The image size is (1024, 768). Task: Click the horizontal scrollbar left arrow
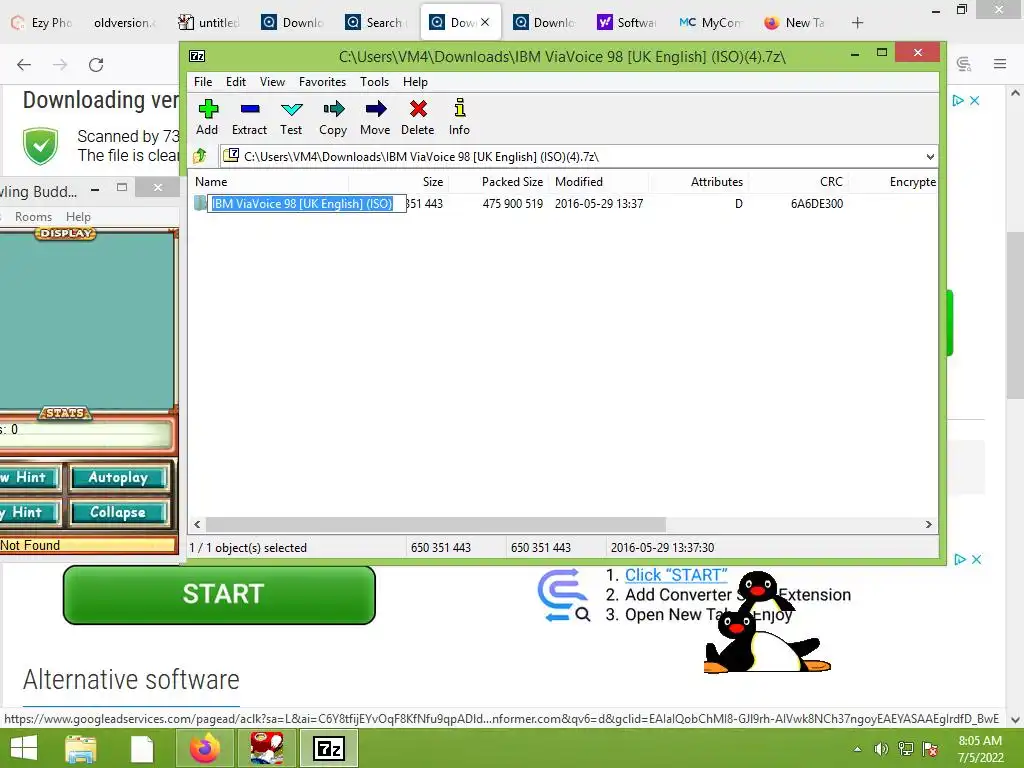pyautogui.click(x=197, y=524)
